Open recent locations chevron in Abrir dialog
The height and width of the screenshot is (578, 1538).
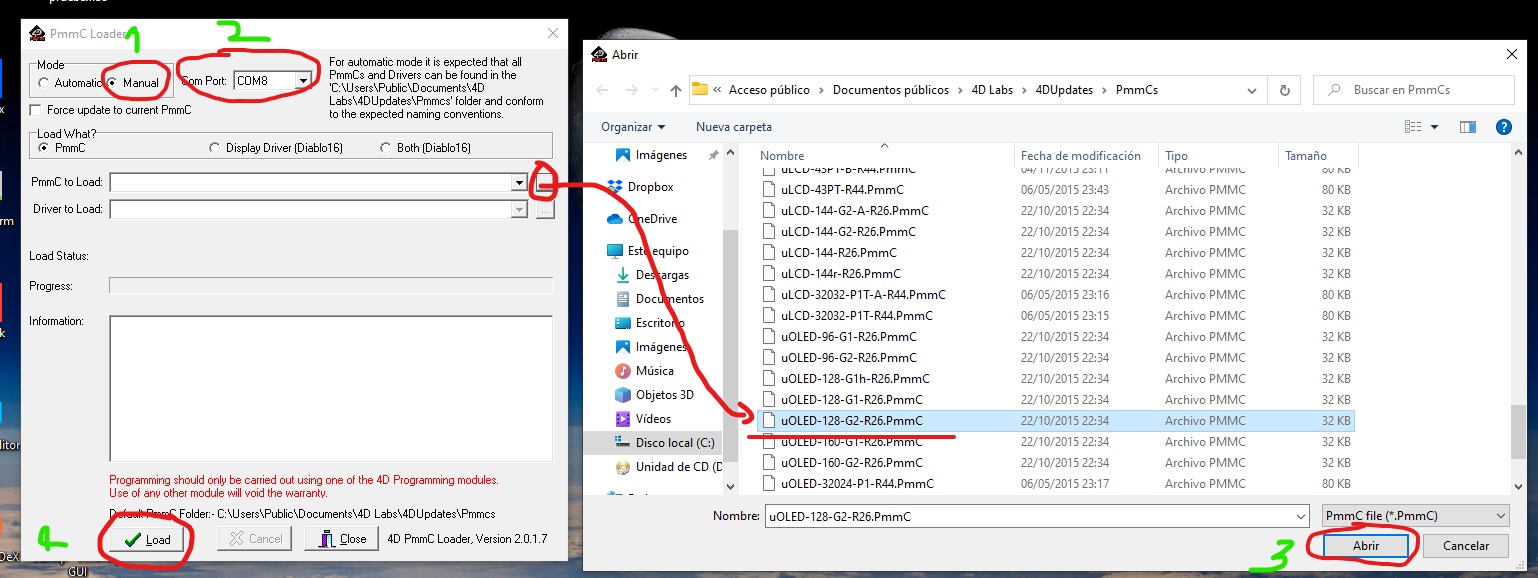656,90
